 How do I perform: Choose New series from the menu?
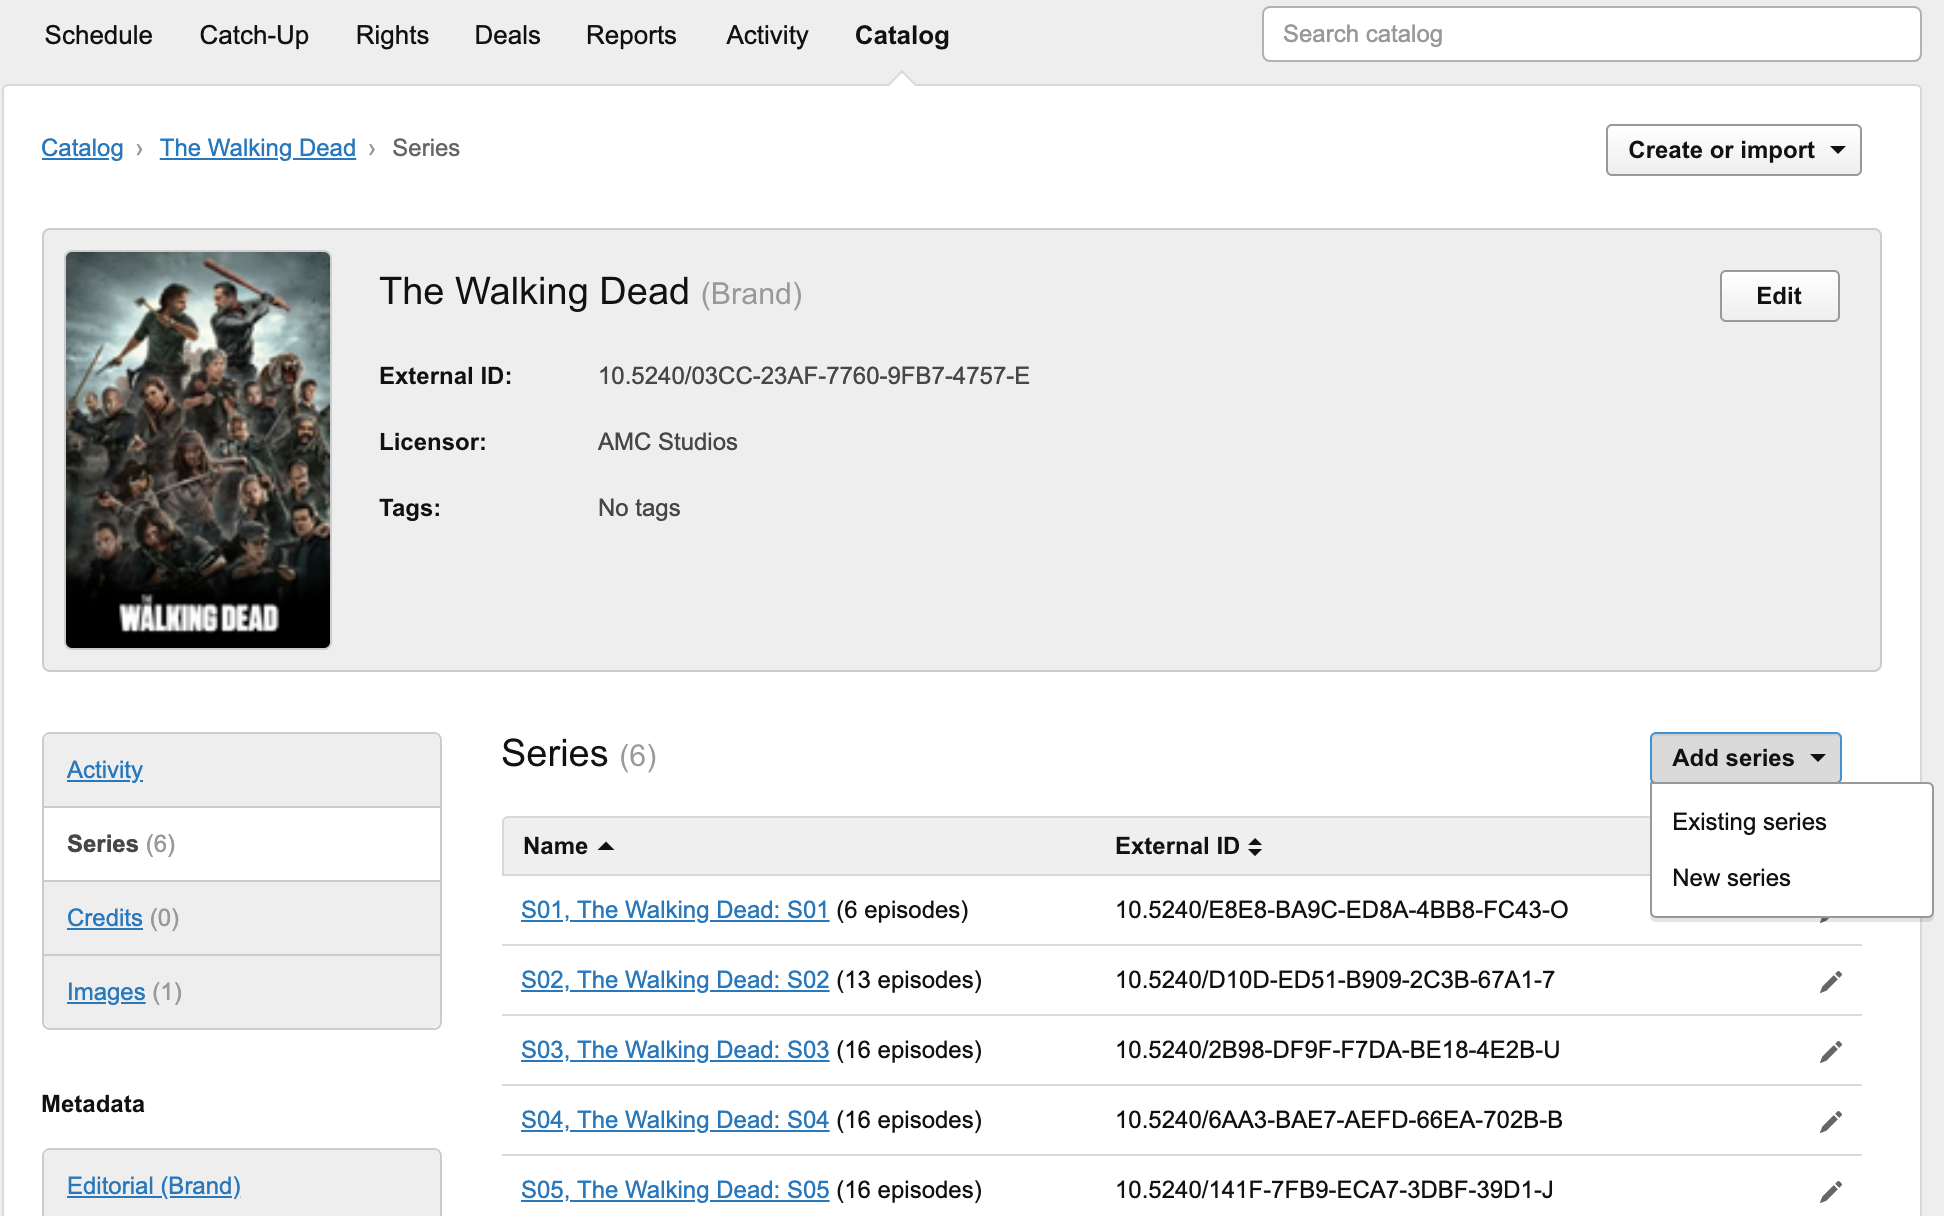[x=1731, y=878]
